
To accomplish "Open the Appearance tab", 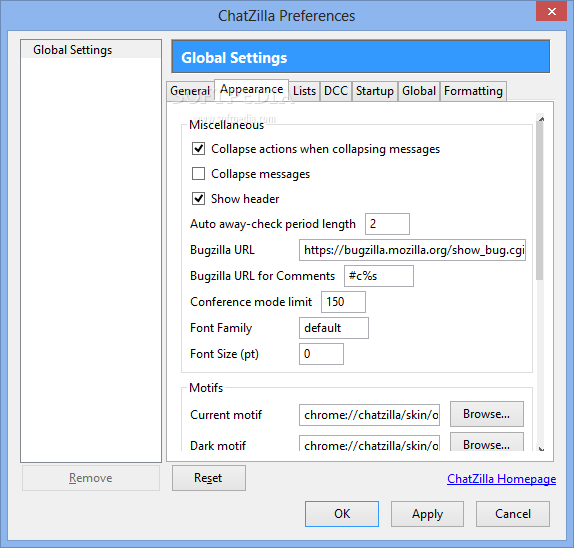I will (251, 89).
